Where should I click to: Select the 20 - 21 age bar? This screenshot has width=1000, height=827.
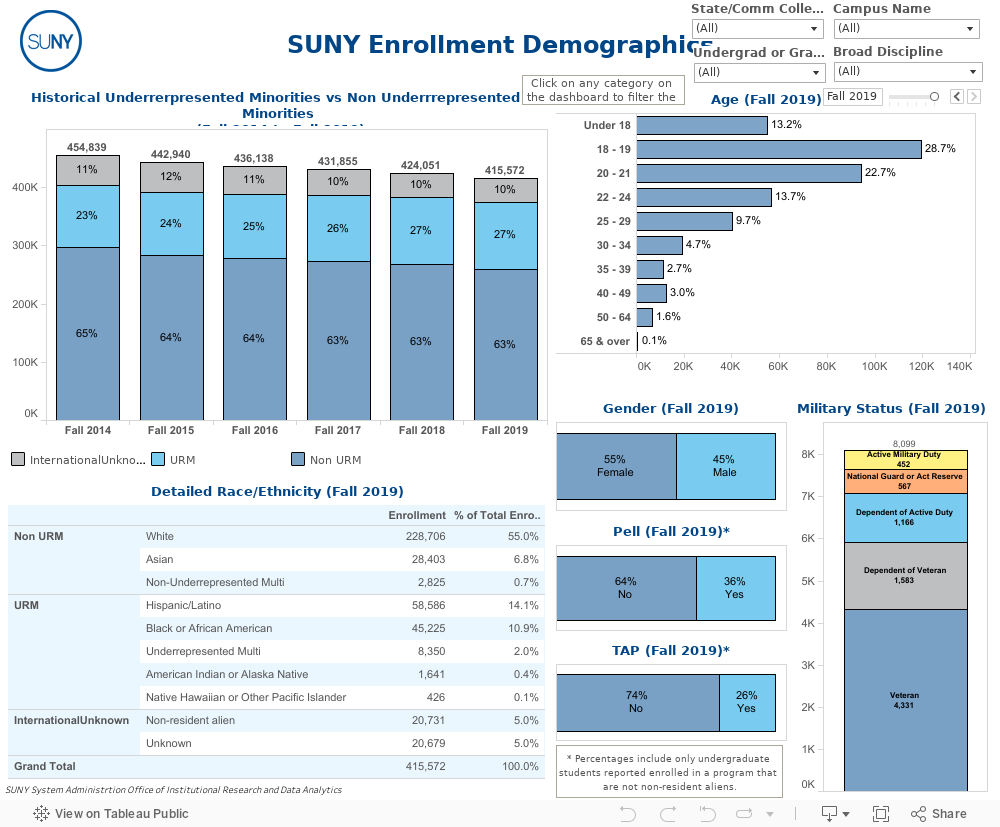coord(749,173)
